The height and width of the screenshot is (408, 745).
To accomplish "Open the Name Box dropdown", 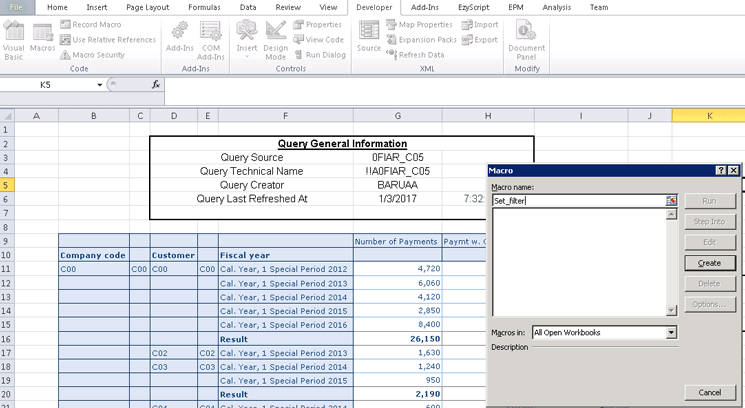I will [99, 85].
